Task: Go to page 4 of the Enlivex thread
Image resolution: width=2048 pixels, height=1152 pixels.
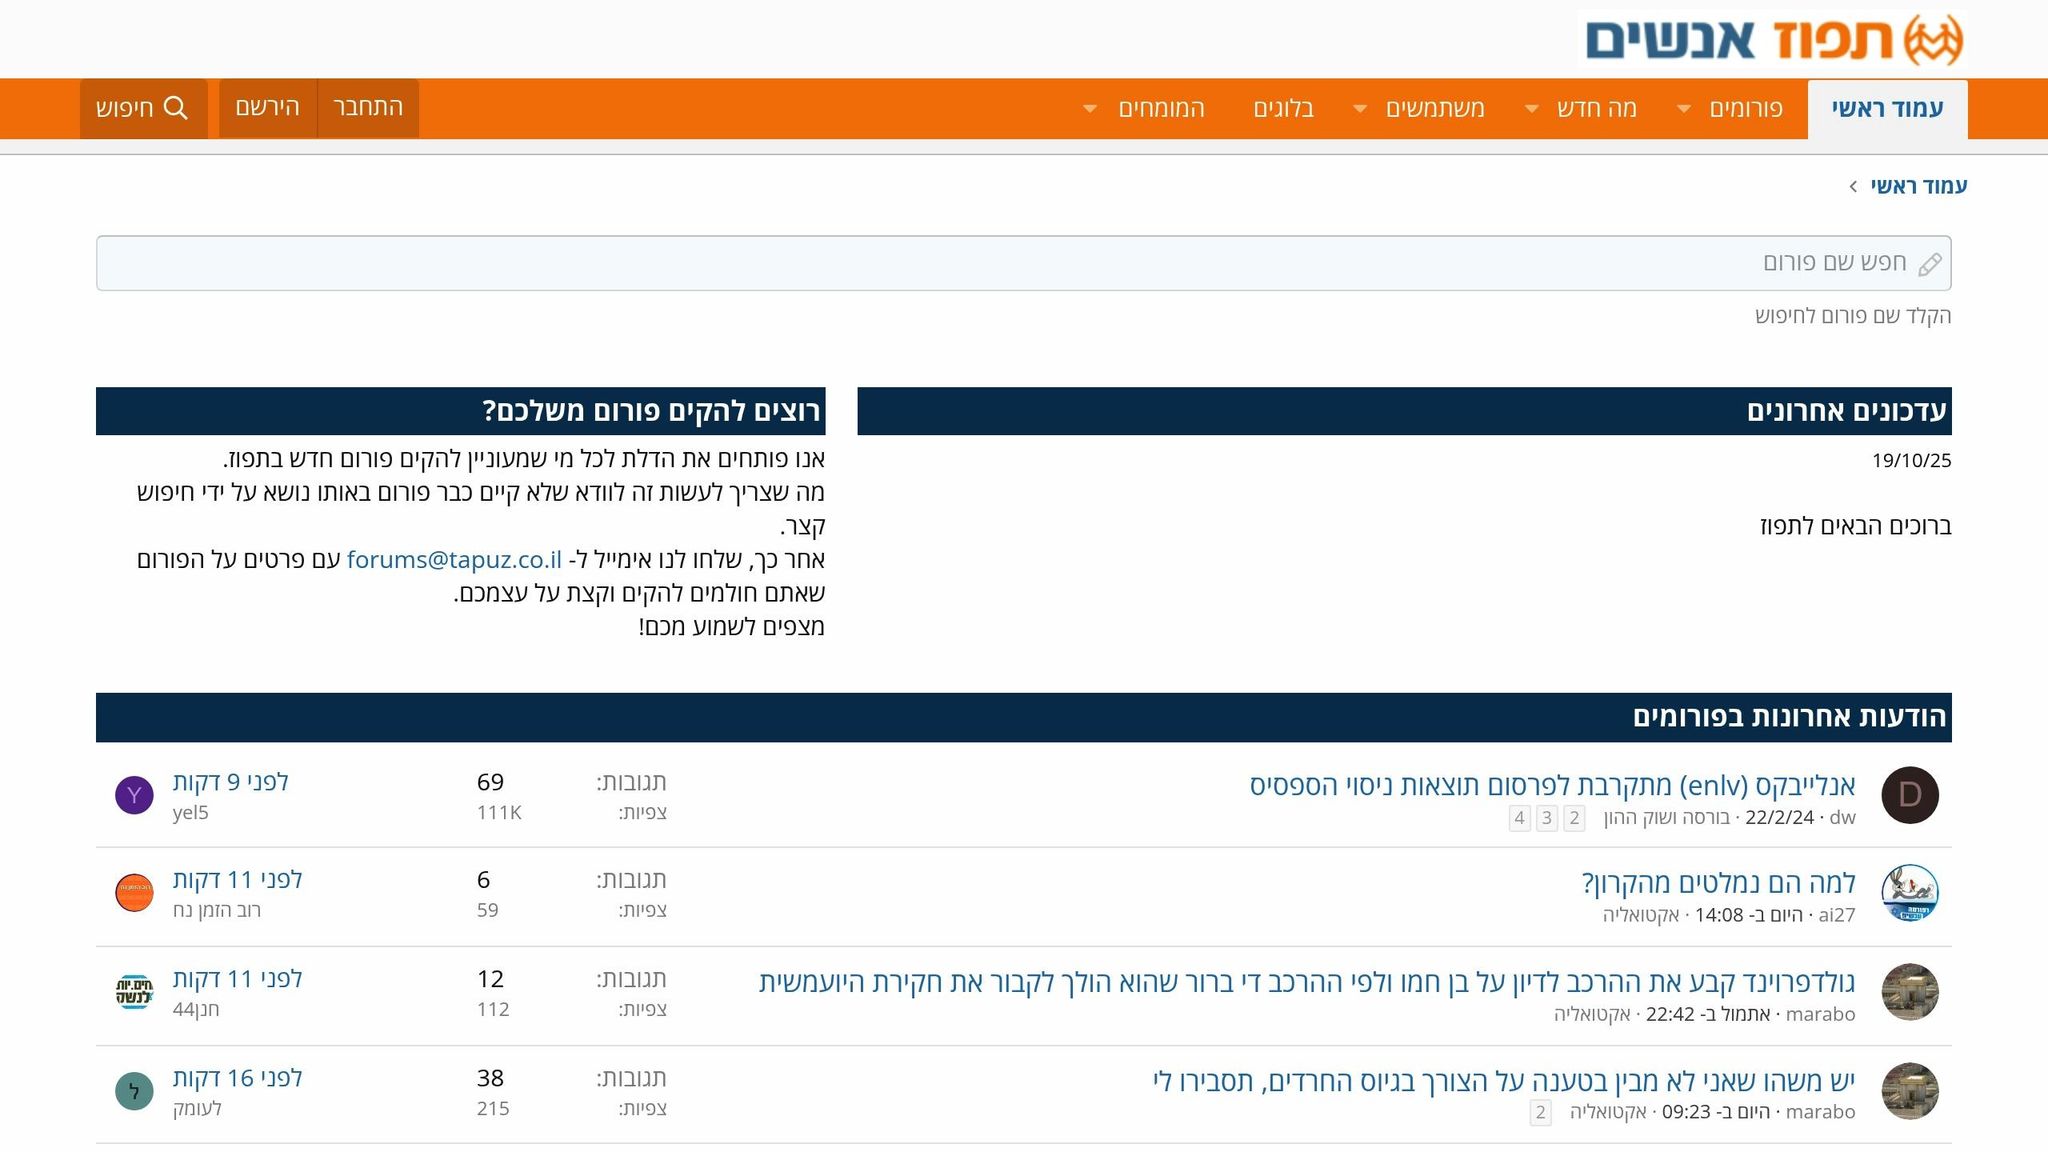Action: click(x=1519, y=818)
